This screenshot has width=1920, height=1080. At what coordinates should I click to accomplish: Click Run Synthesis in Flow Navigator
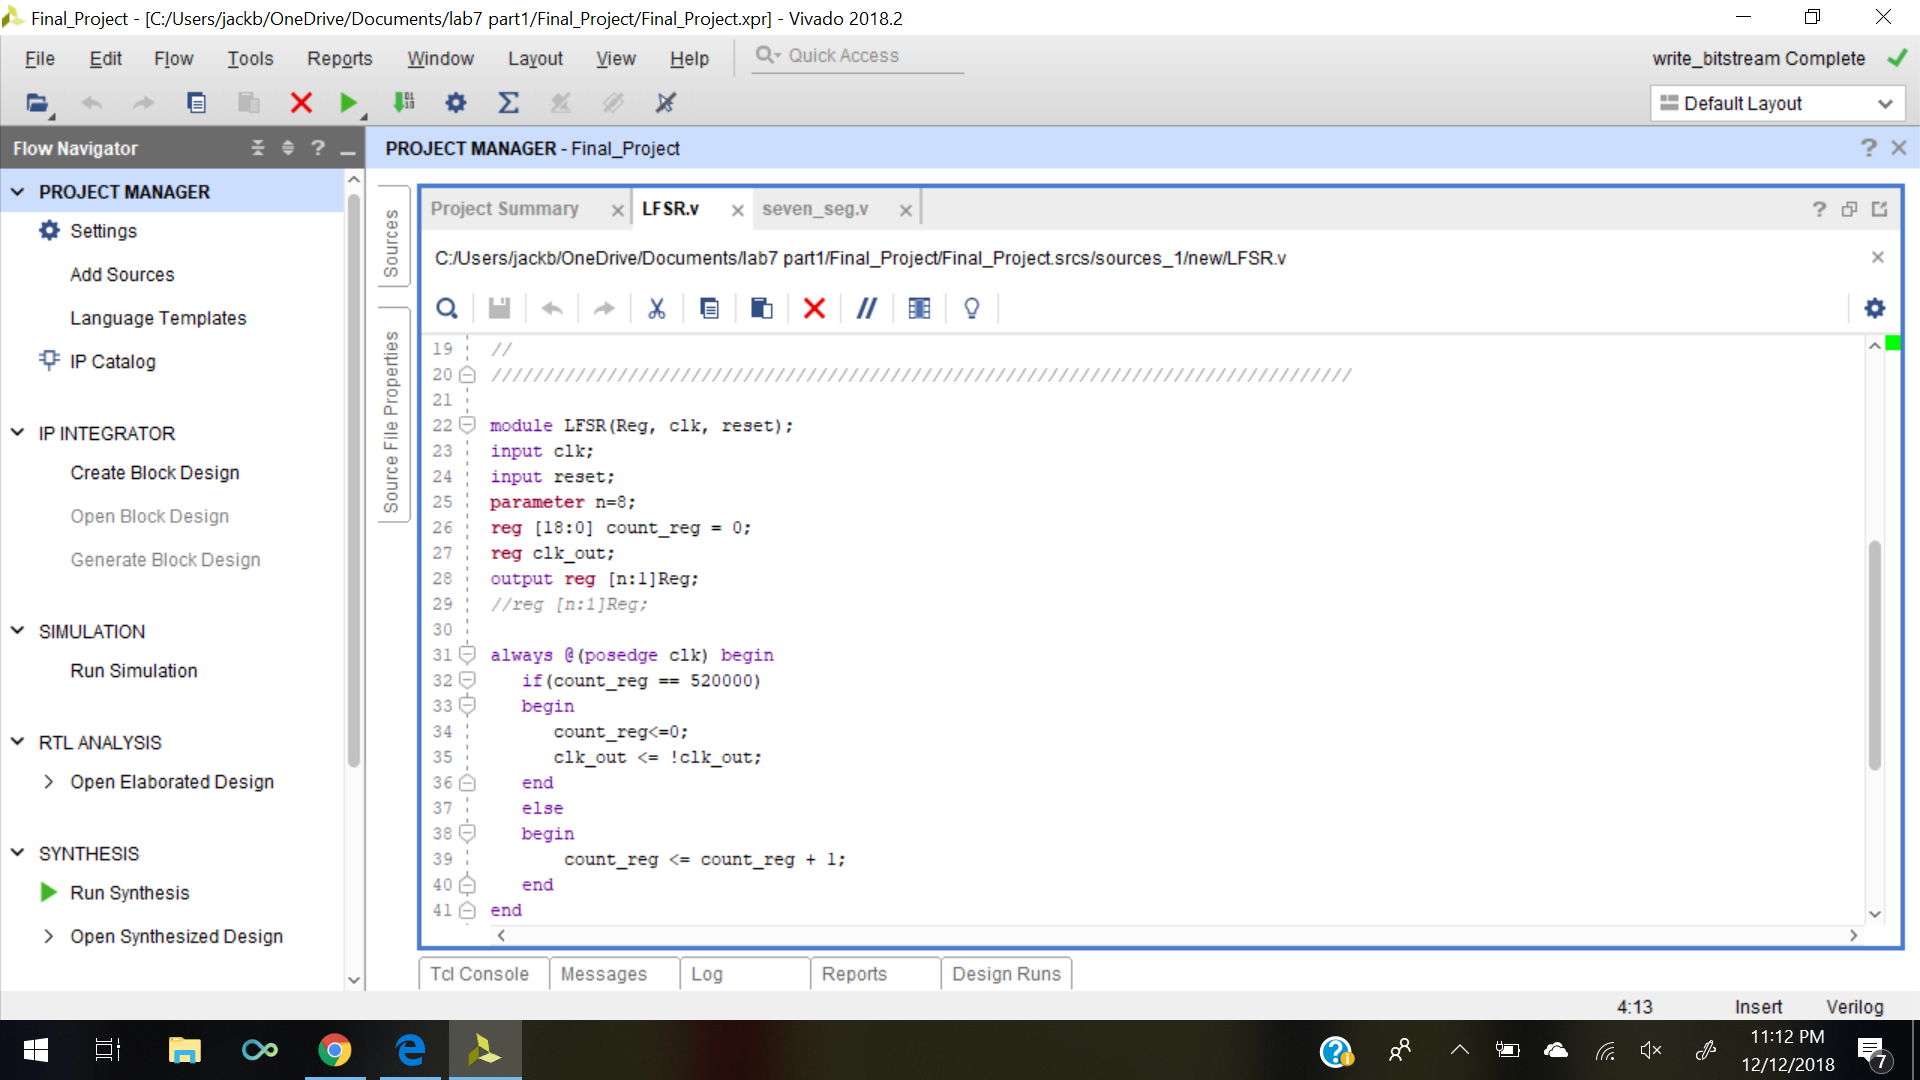click(129, 893)
